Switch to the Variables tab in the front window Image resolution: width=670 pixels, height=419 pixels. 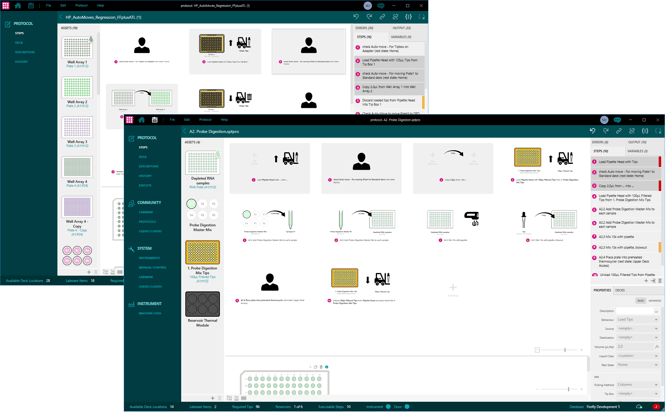[x=637, y=151]
